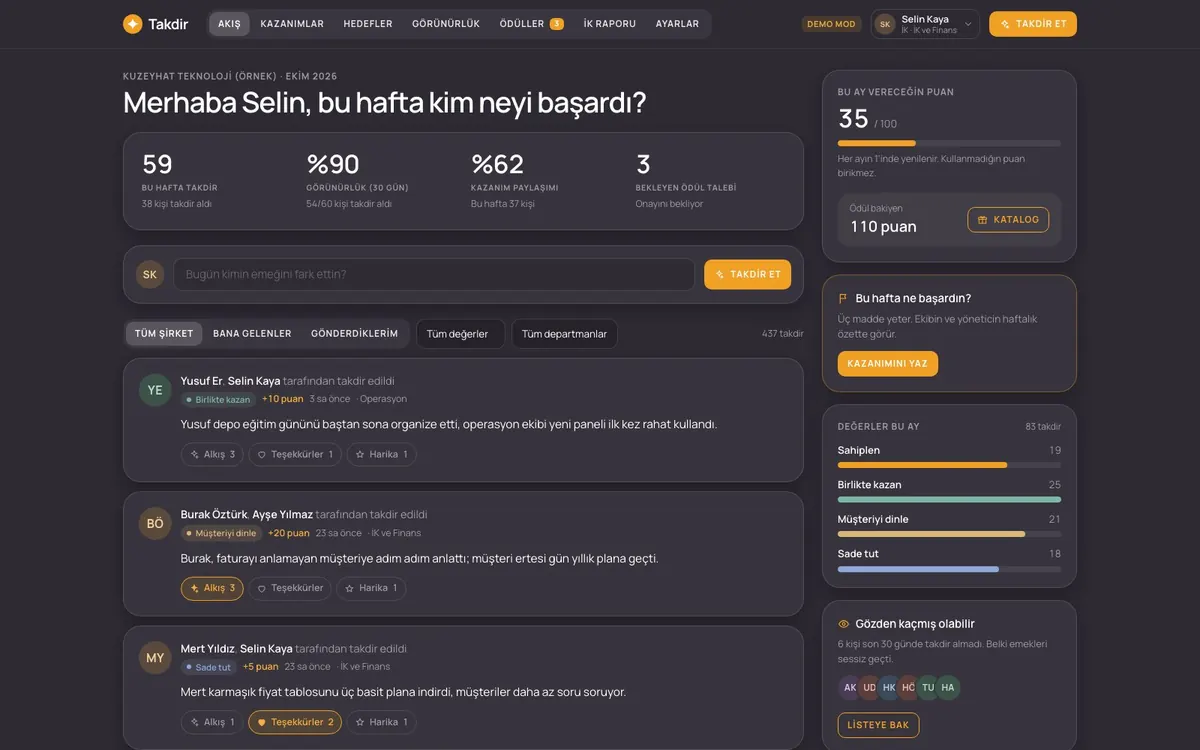The image size is (1200, 750).
Task: Open the İK Raporu tab
Action: [610, 24]
